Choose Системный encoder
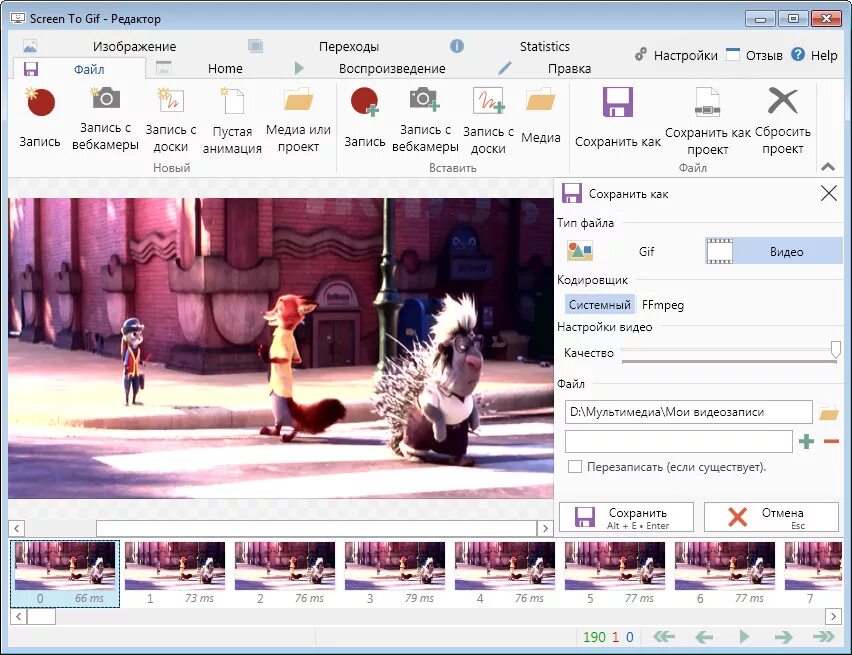 [x=599, y=304]
